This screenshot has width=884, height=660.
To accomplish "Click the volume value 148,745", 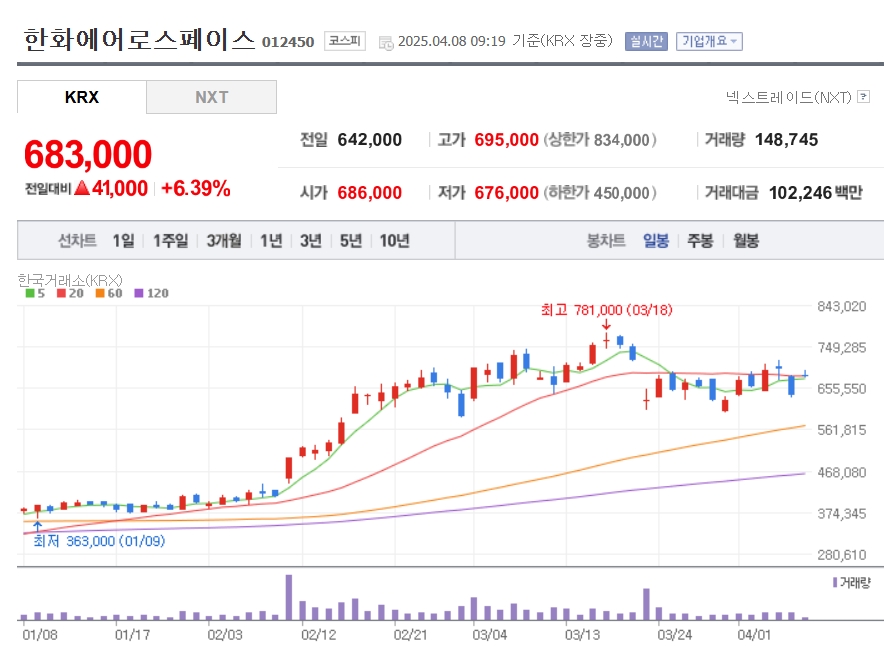I will [786, 140].
